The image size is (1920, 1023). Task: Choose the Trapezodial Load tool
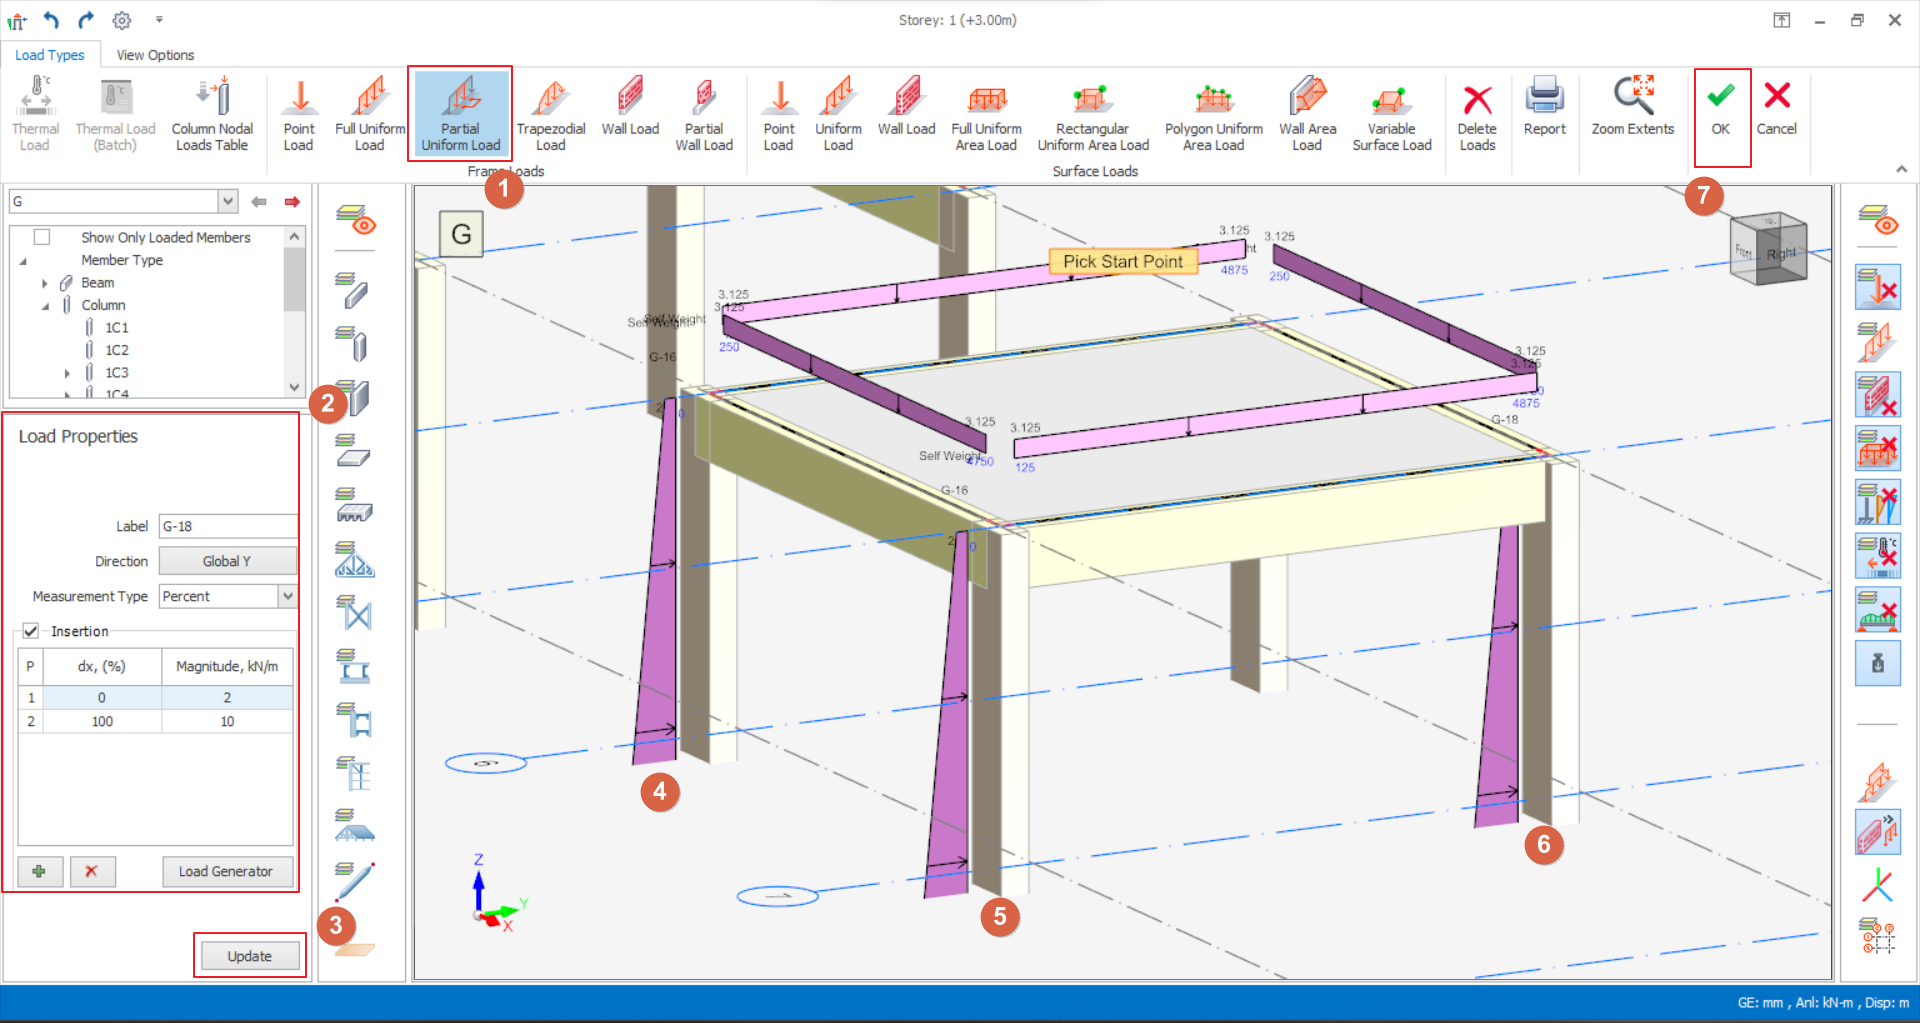pyautogui.click(x=550, y=112)
